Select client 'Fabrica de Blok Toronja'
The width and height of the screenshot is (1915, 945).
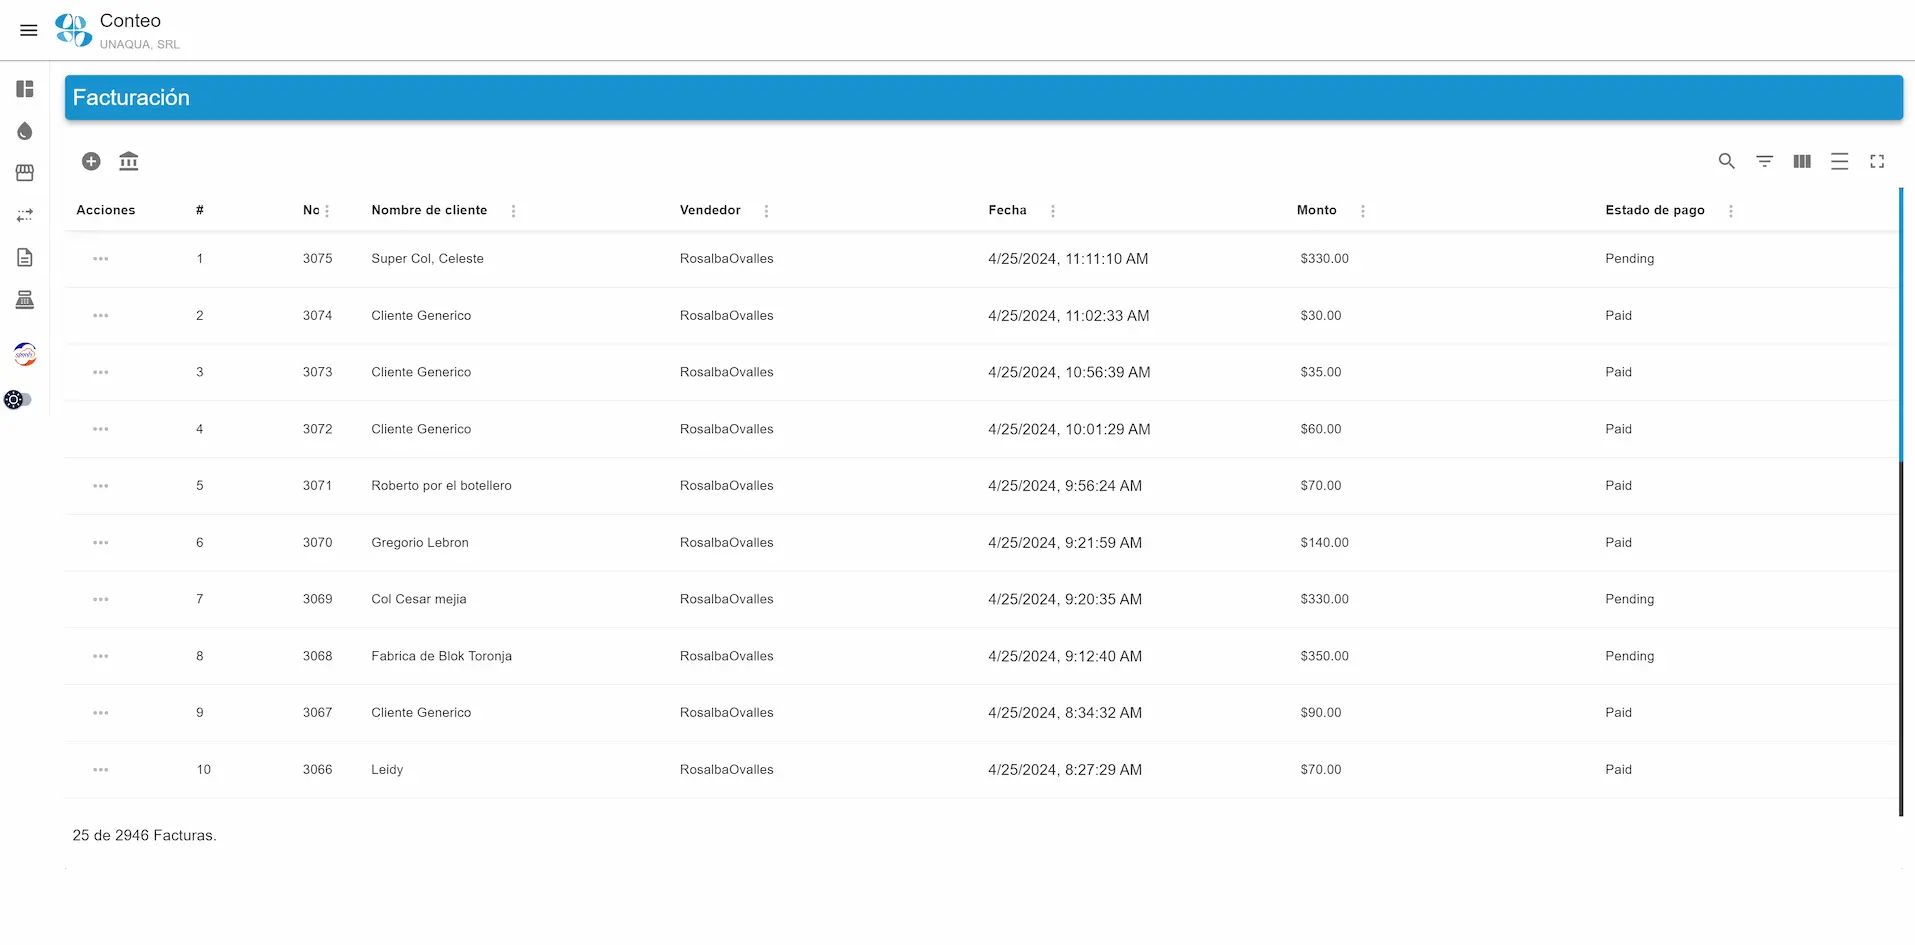441,656
